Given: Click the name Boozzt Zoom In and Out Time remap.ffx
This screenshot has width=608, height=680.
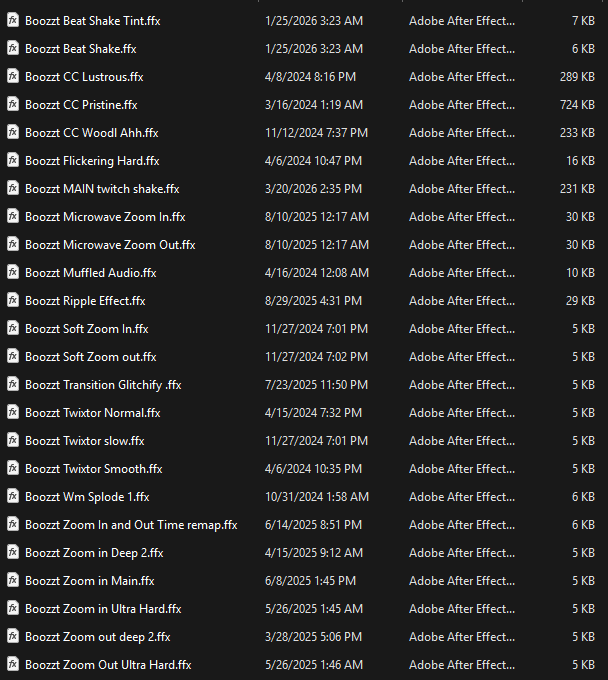Looking at the screenshot, I should click(131, 525).
